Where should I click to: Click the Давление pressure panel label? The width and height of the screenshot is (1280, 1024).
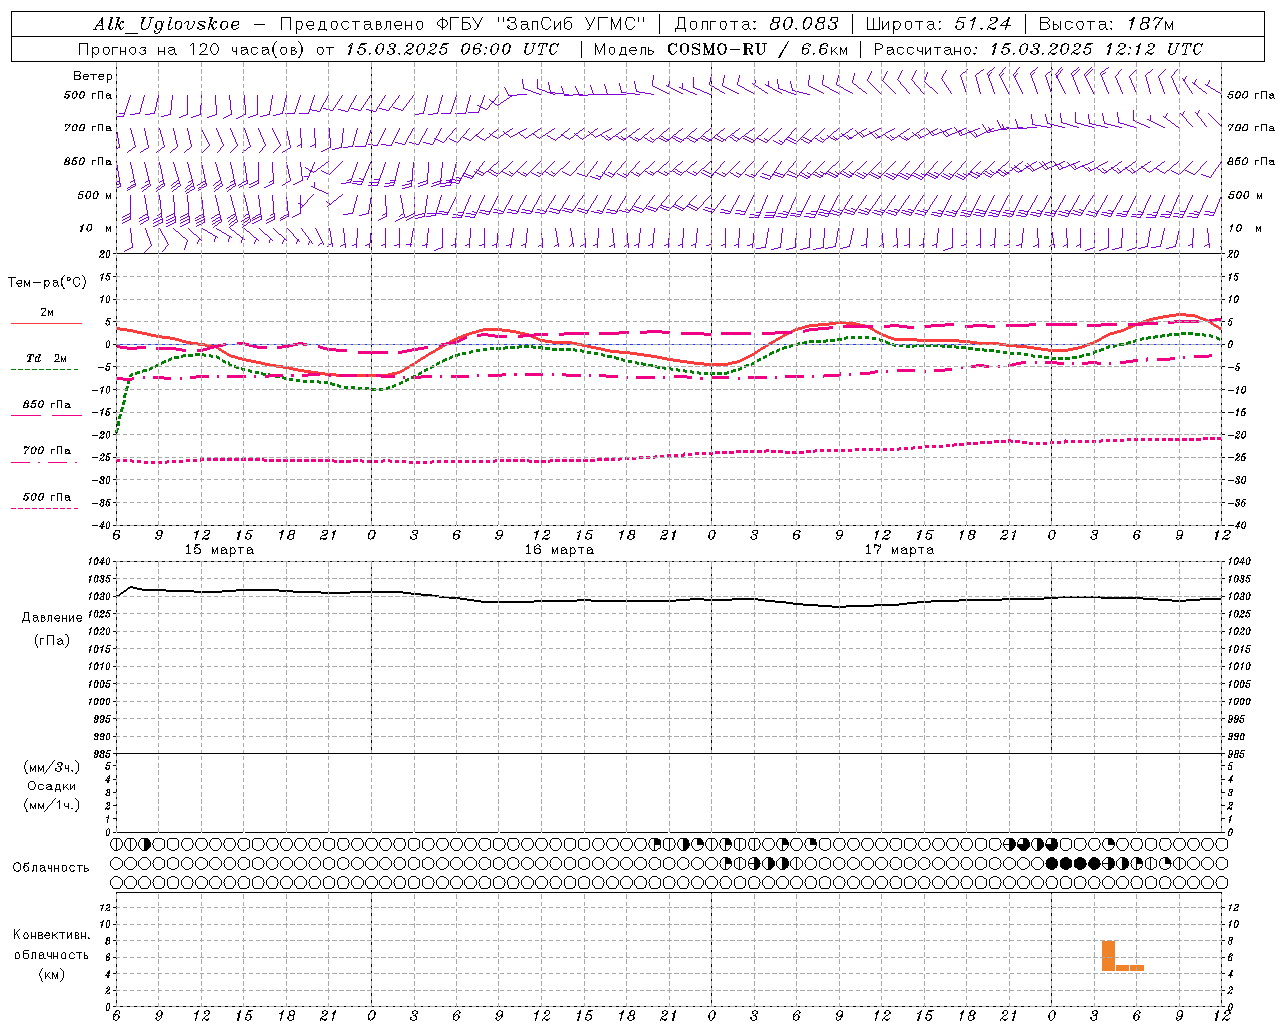pyautogui.click(x=52, y=618)
